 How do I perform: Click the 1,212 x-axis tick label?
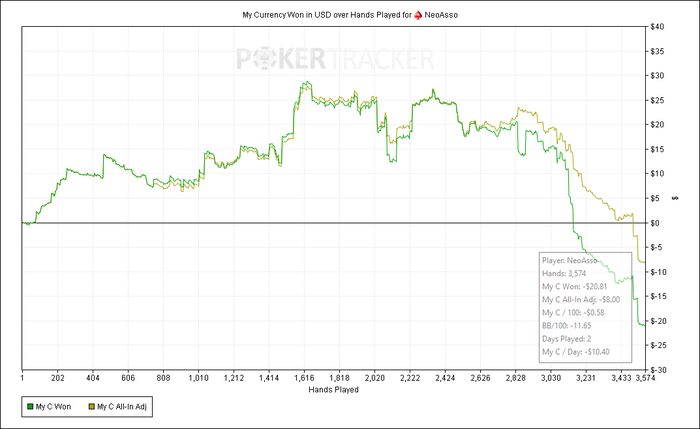pyautogui.click(x=234, y=378)
